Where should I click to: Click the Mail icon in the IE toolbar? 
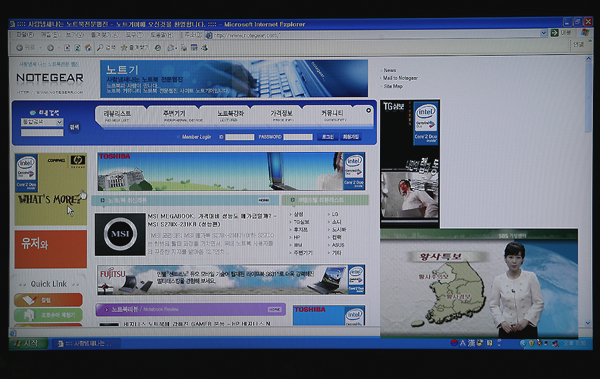pos(171,48)
